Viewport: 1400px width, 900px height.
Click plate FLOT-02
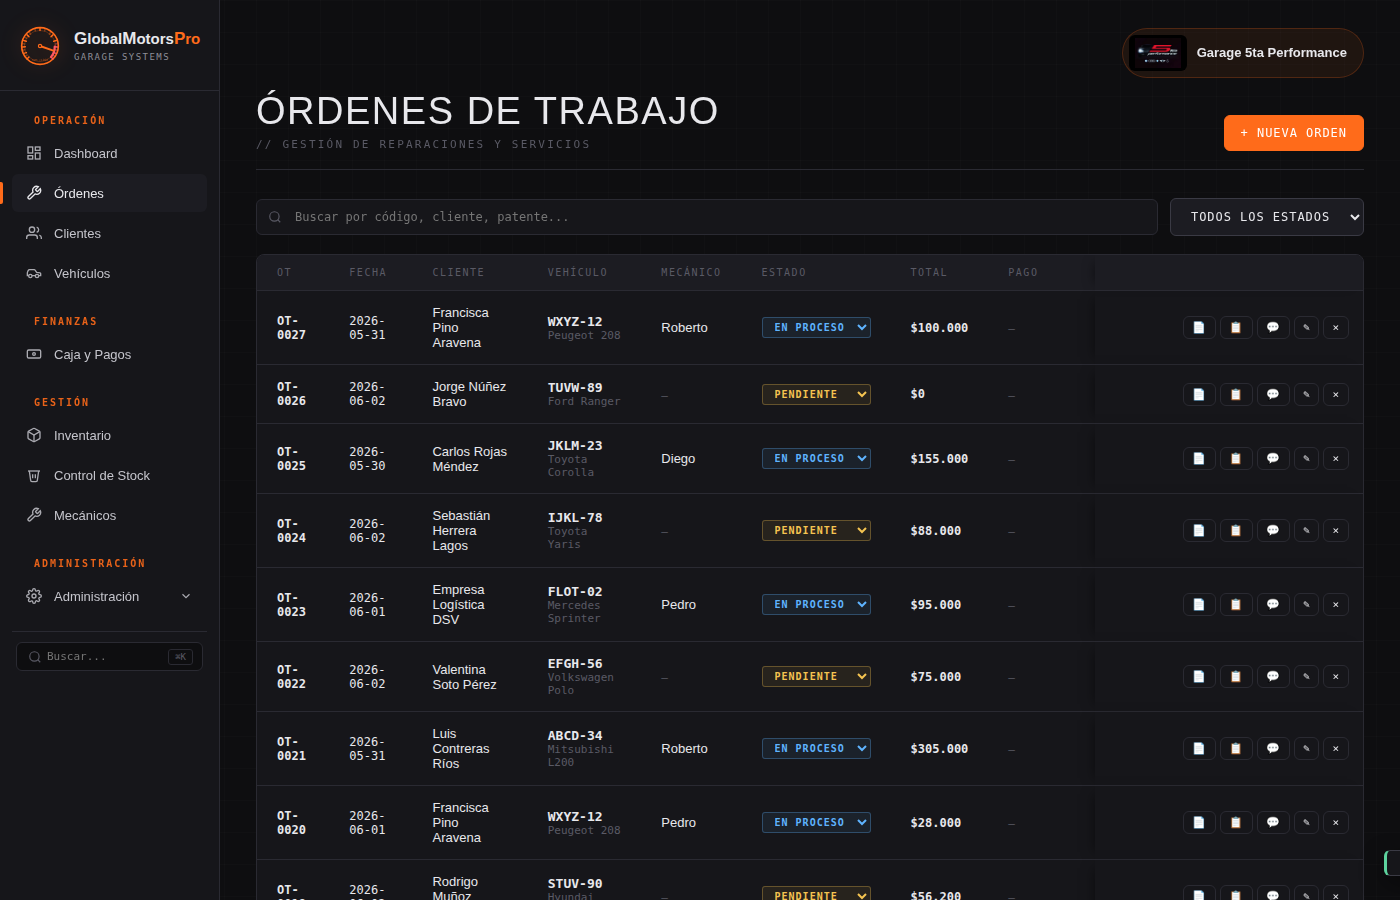(575, 592)
